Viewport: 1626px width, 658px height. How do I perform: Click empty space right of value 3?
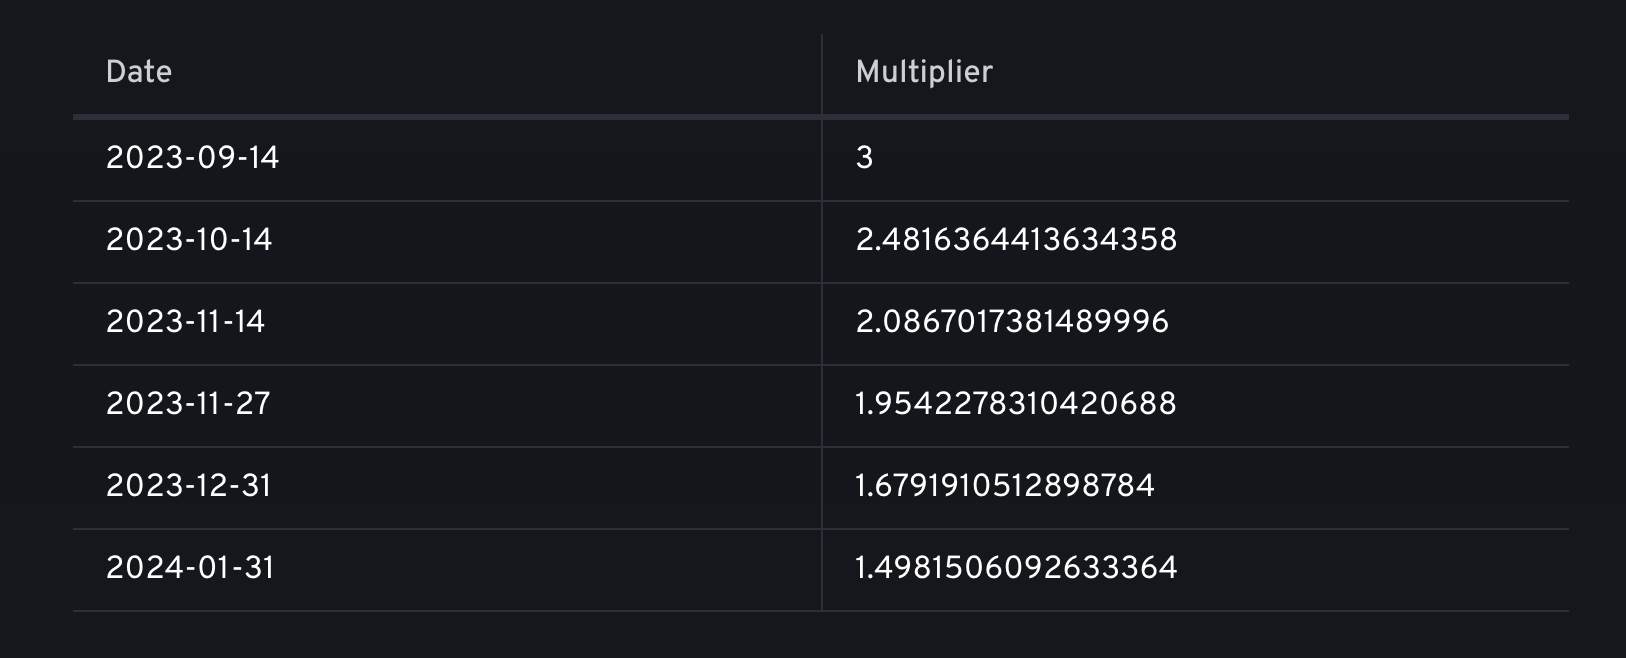1220,158
